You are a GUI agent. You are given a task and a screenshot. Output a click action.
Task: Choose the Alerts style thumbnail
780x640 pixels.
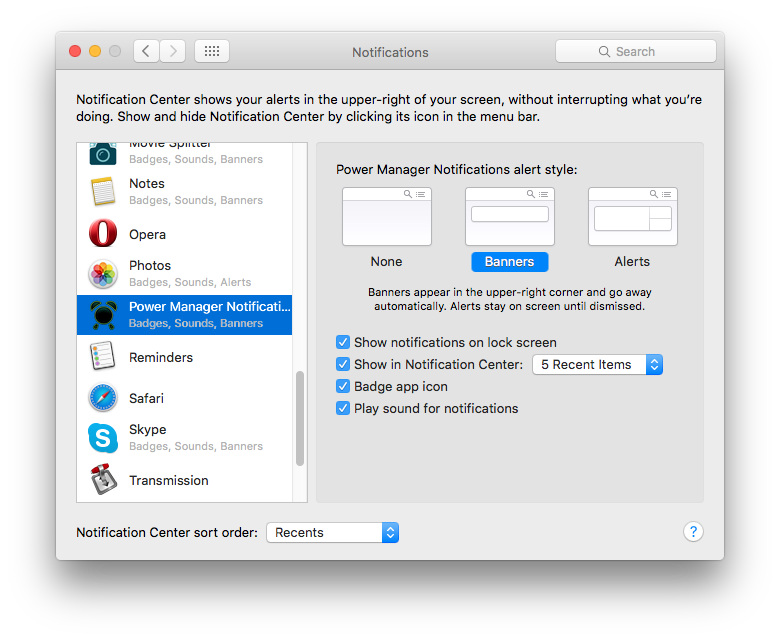(x=632, y=216)
